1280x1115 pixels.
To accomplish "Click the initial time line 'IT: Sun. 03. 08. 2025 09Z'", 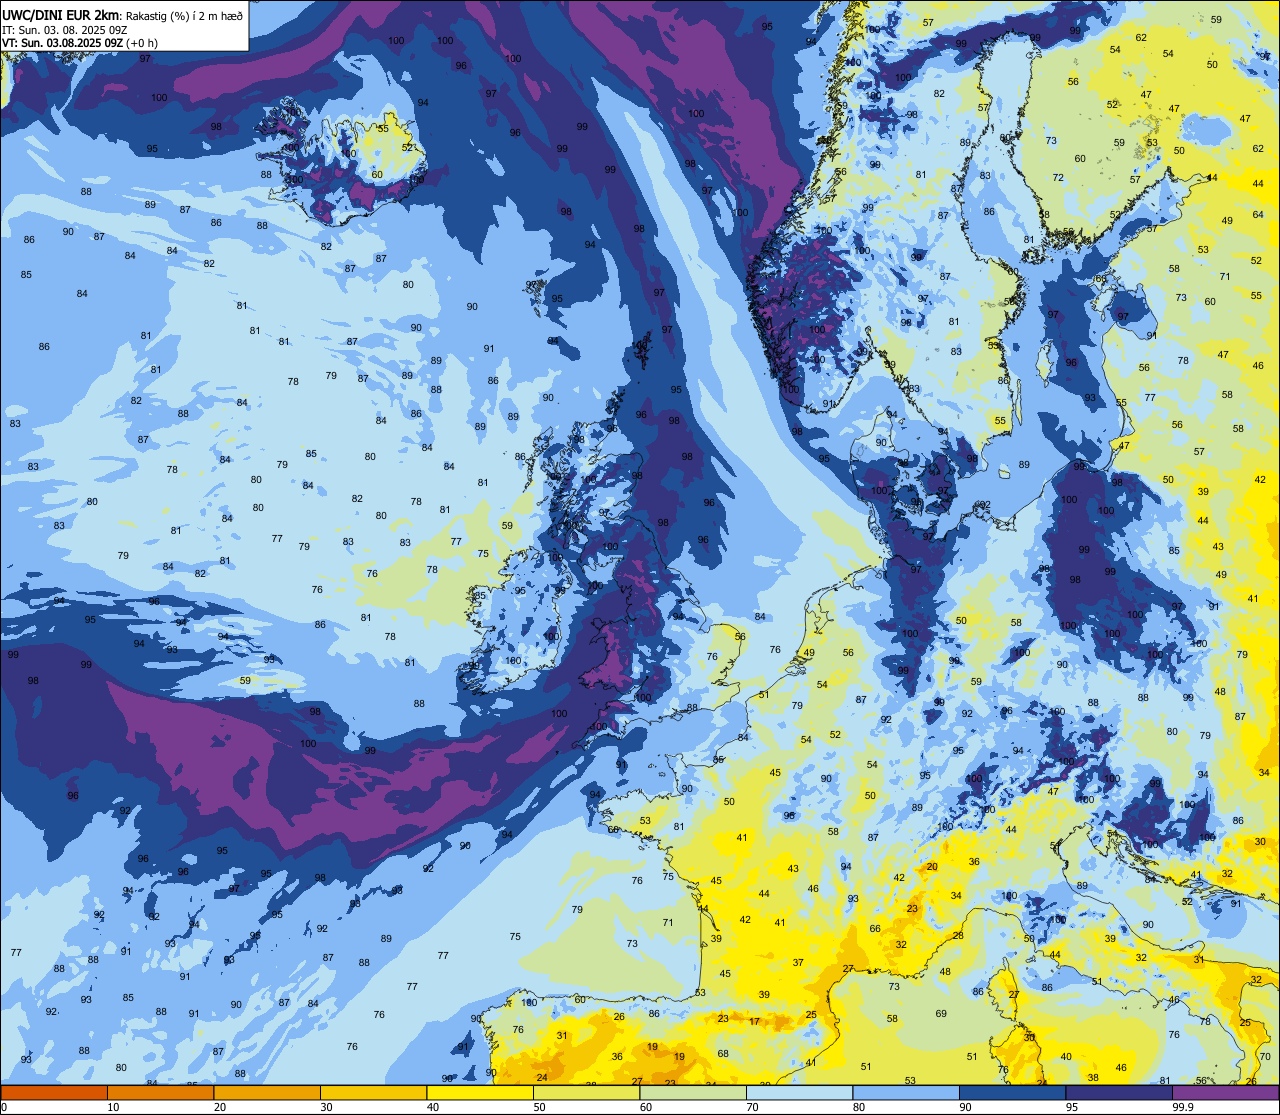I will click(65, 30).
